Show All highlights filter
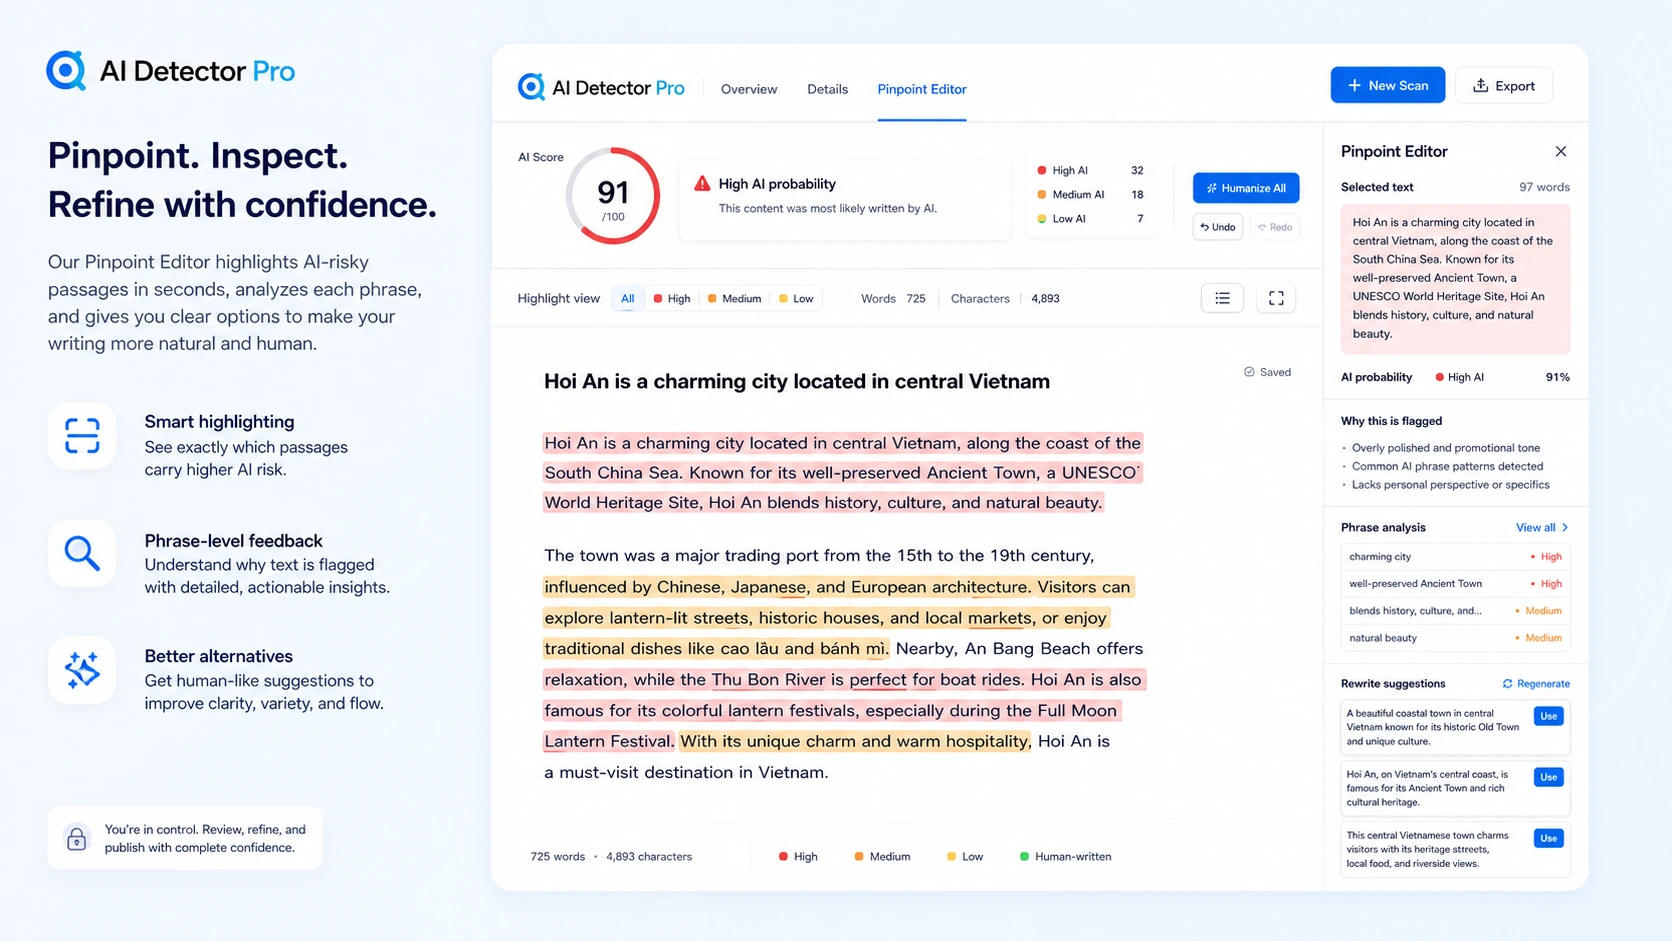The width and height of the screenshot is (1672, 941). [x=627, y=298]
